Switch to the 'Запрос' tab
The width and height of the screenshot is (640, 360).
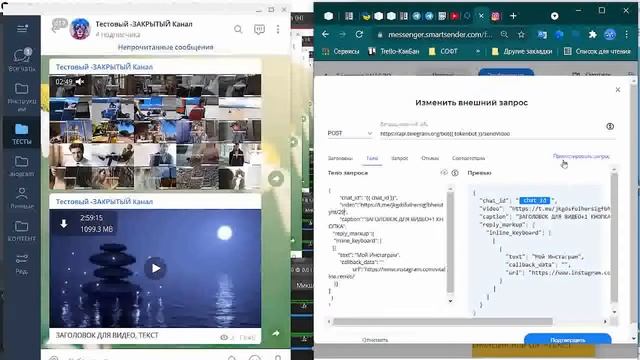[400, 158]
